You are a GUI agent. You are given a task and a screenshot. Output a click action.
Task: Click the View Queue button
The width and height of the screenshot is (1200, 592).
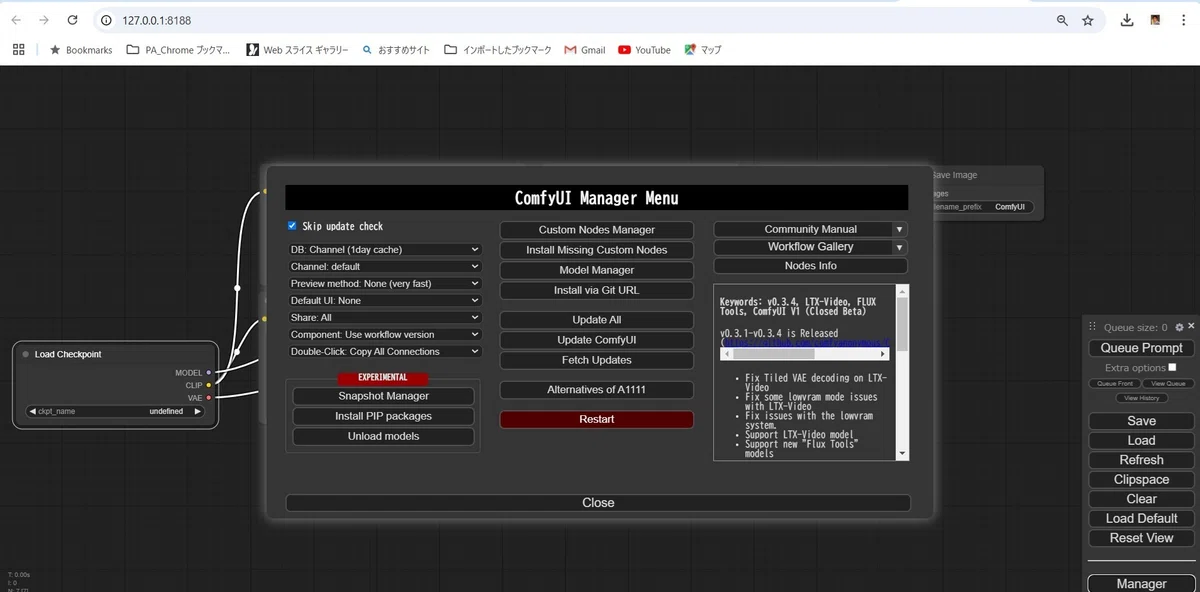[1168, 384]
